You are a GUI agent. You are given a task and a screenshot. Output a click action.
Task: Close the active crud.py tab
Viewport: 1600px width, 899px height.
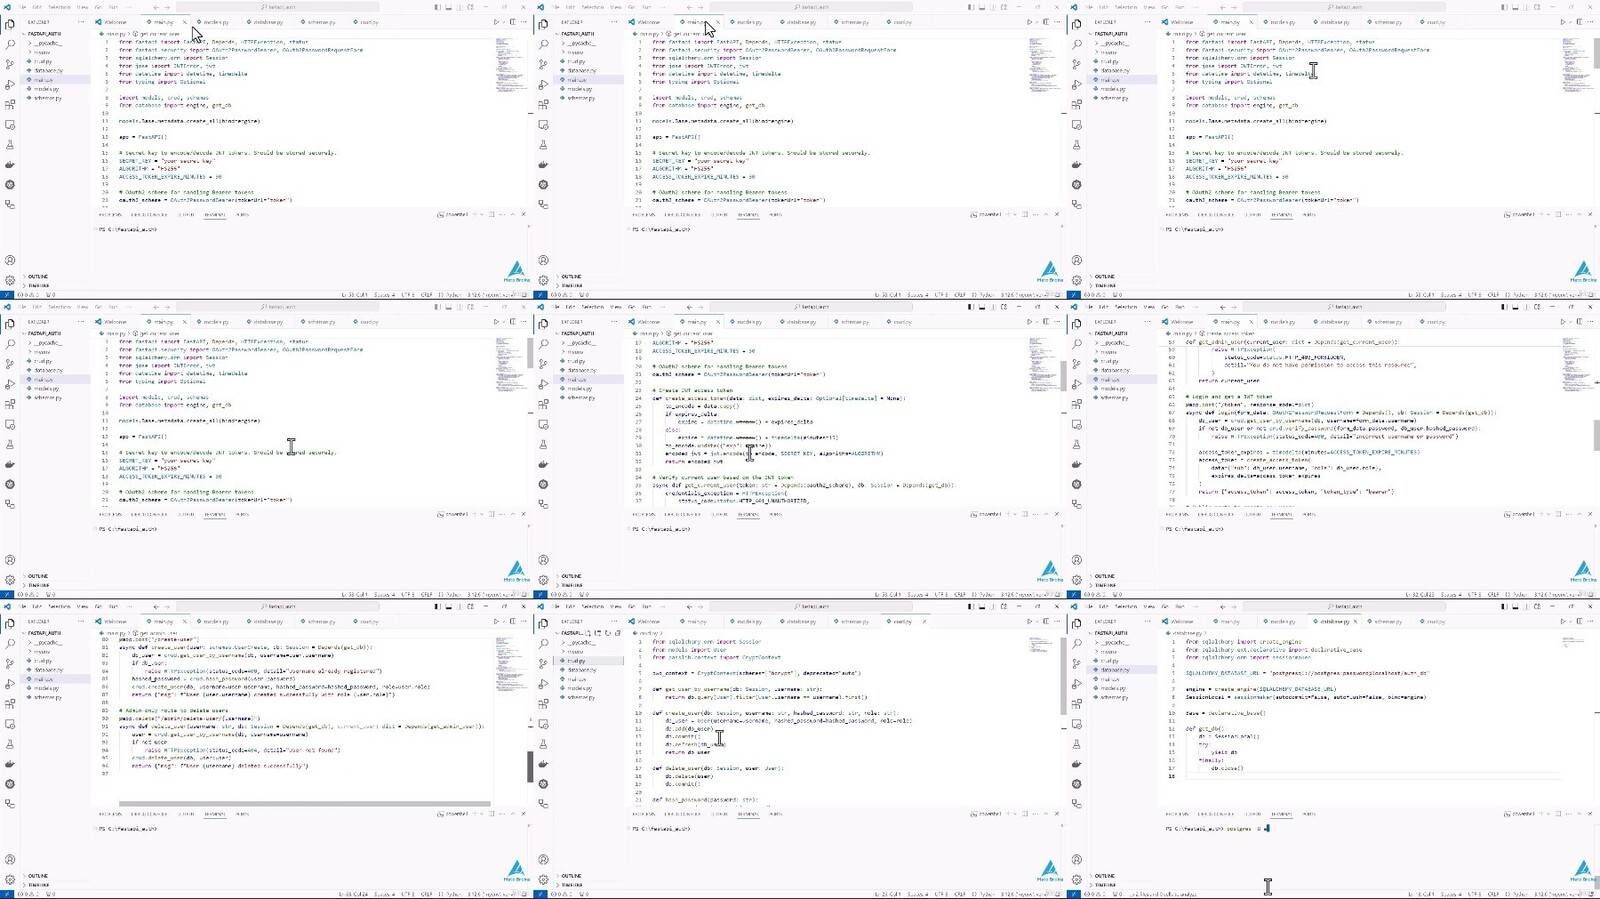pos(924,621)
